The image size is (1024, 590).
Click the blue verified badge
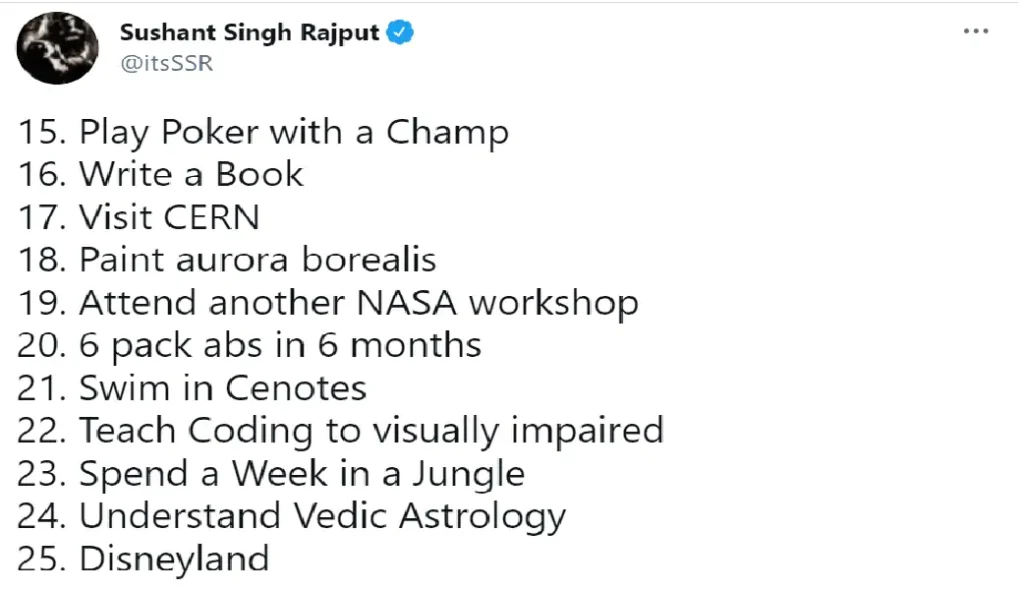401,32
